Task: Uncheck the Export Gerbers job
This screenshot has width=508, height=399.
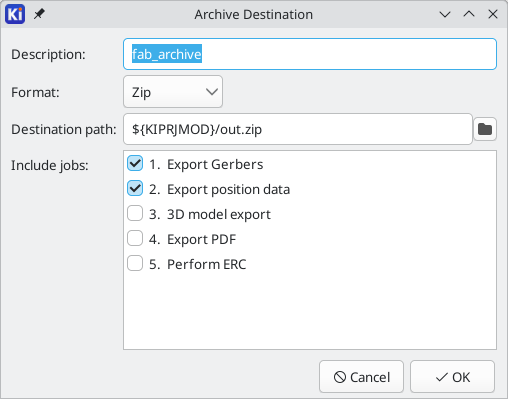Action: coord(135,163)
